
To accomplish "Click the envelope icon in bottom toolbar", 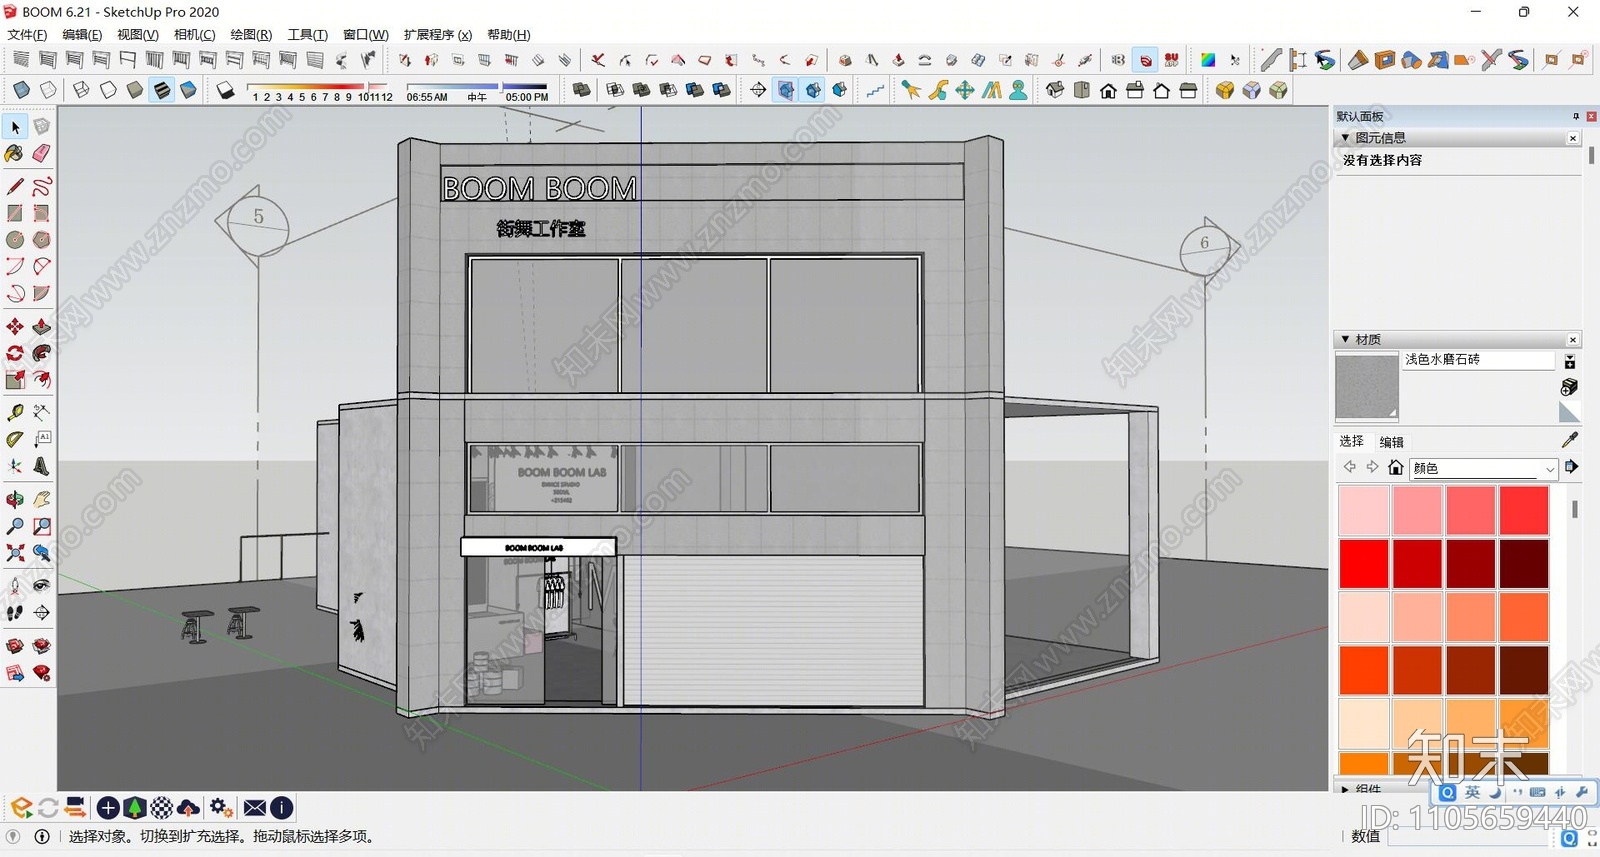I will (255, 808).
